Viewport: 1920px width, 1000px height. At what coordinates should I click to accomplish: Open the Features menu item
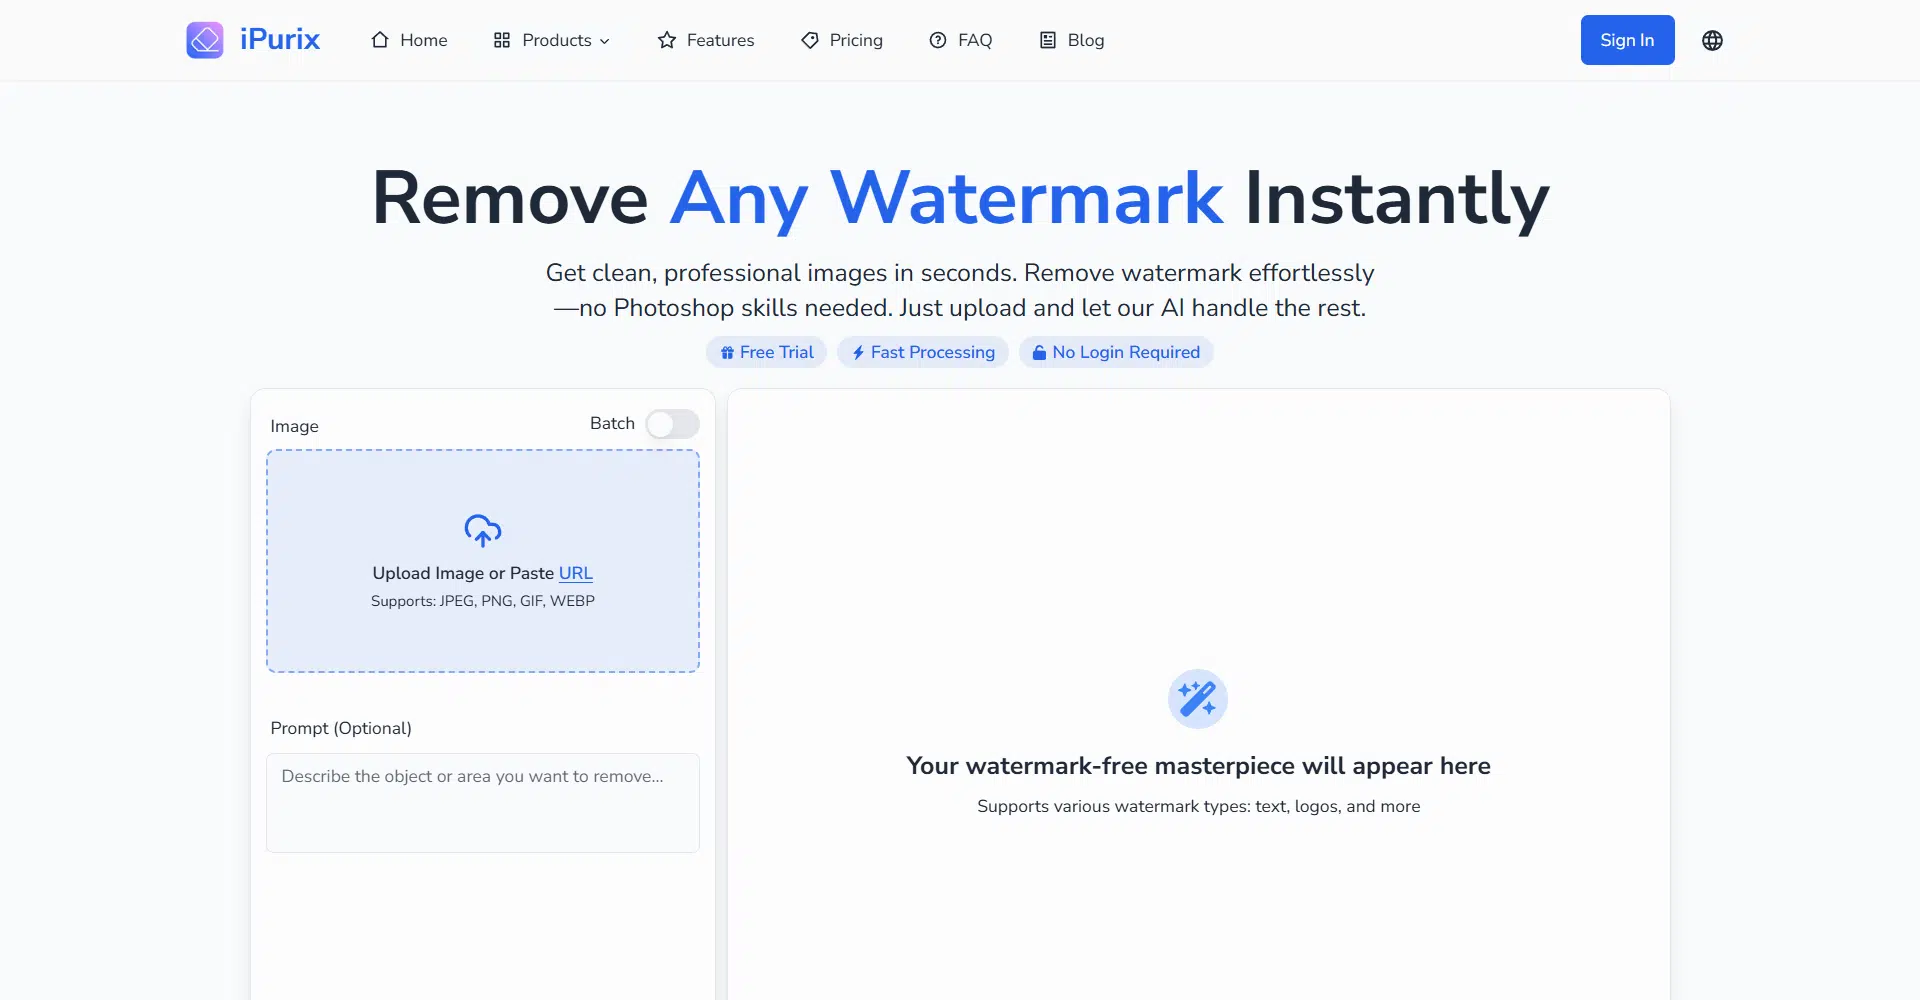pyautogui.click(x=706, y=40)
